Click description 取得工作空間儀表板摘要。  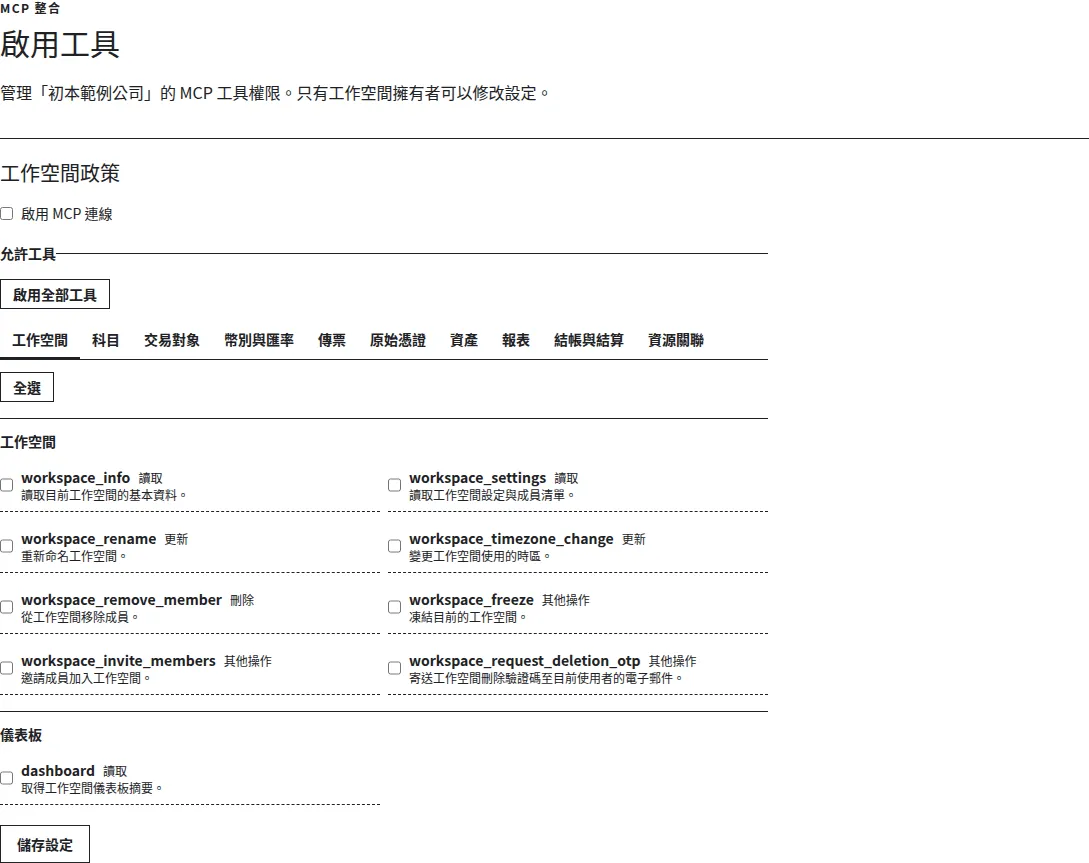[92, 788]
